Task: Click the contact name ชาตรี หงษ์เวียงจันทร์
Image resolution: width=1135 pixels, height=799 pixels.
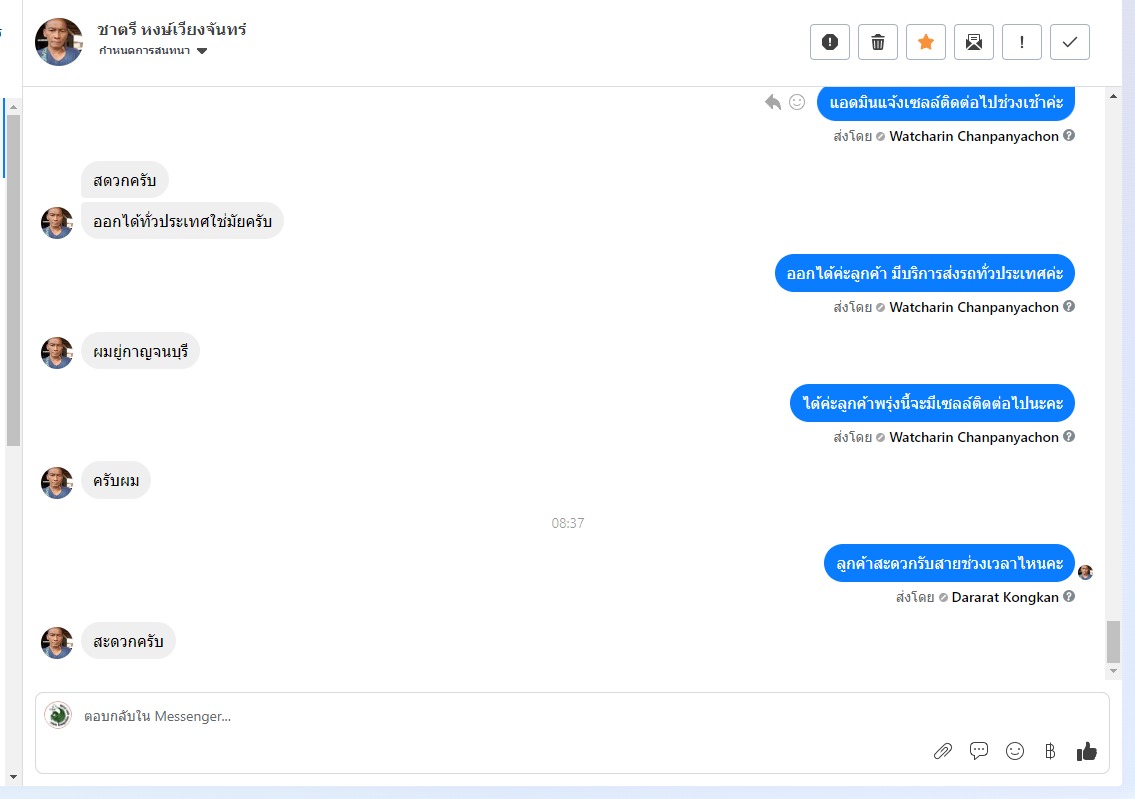Action: (172, 30)
